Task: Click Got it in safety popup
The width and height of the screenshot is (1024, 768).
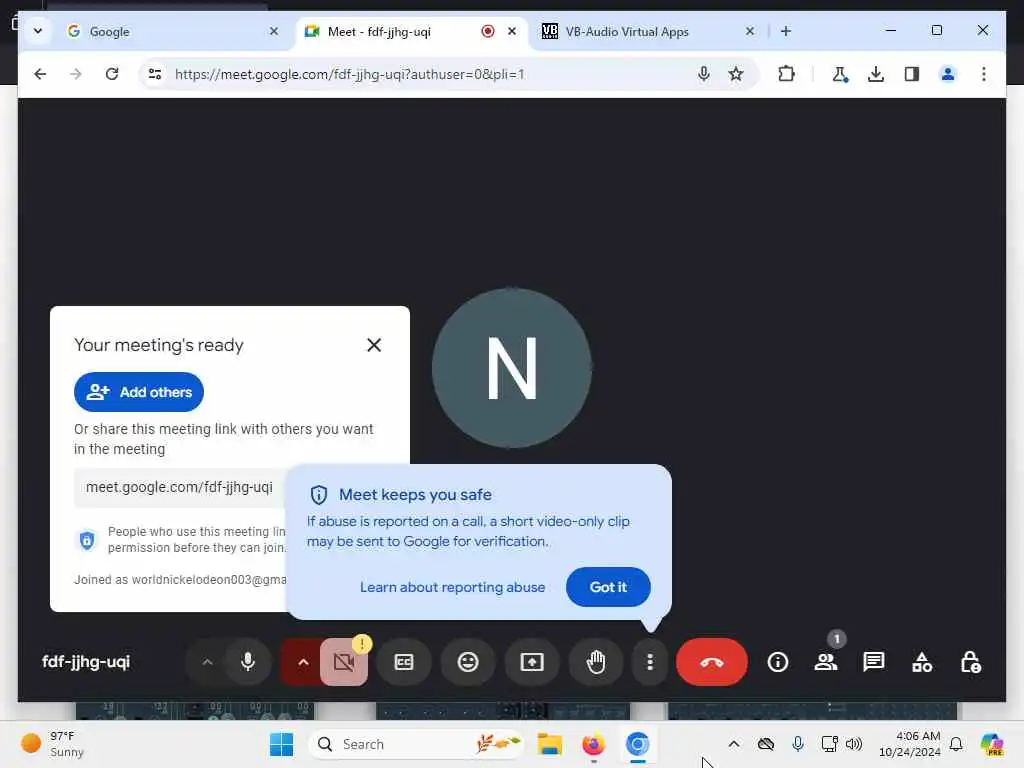Action: 608,587
